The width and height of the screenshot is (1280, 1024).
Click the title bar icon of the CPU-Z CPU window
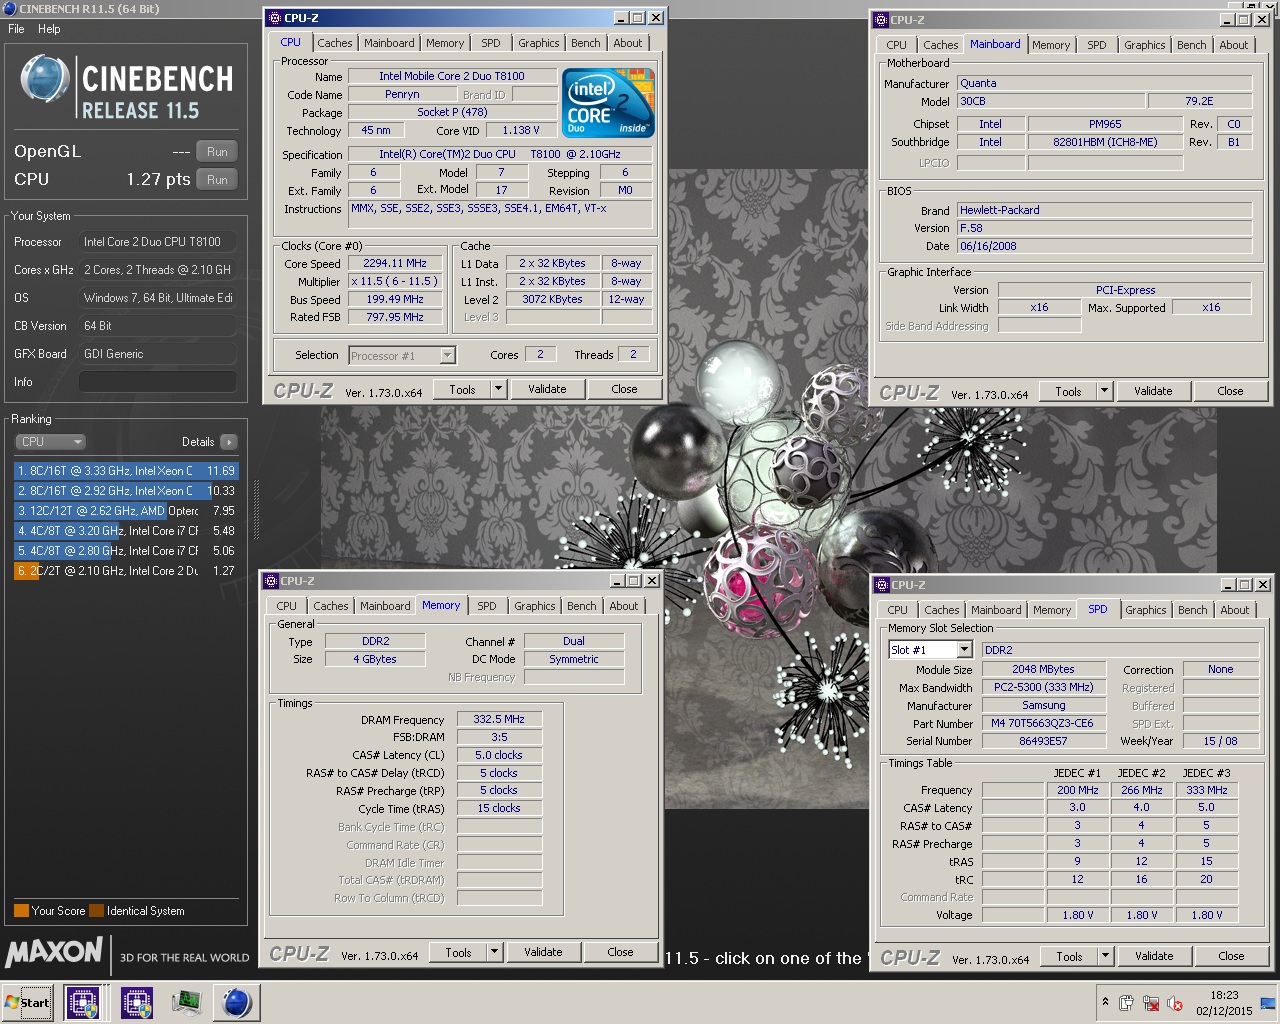[274, 18]
